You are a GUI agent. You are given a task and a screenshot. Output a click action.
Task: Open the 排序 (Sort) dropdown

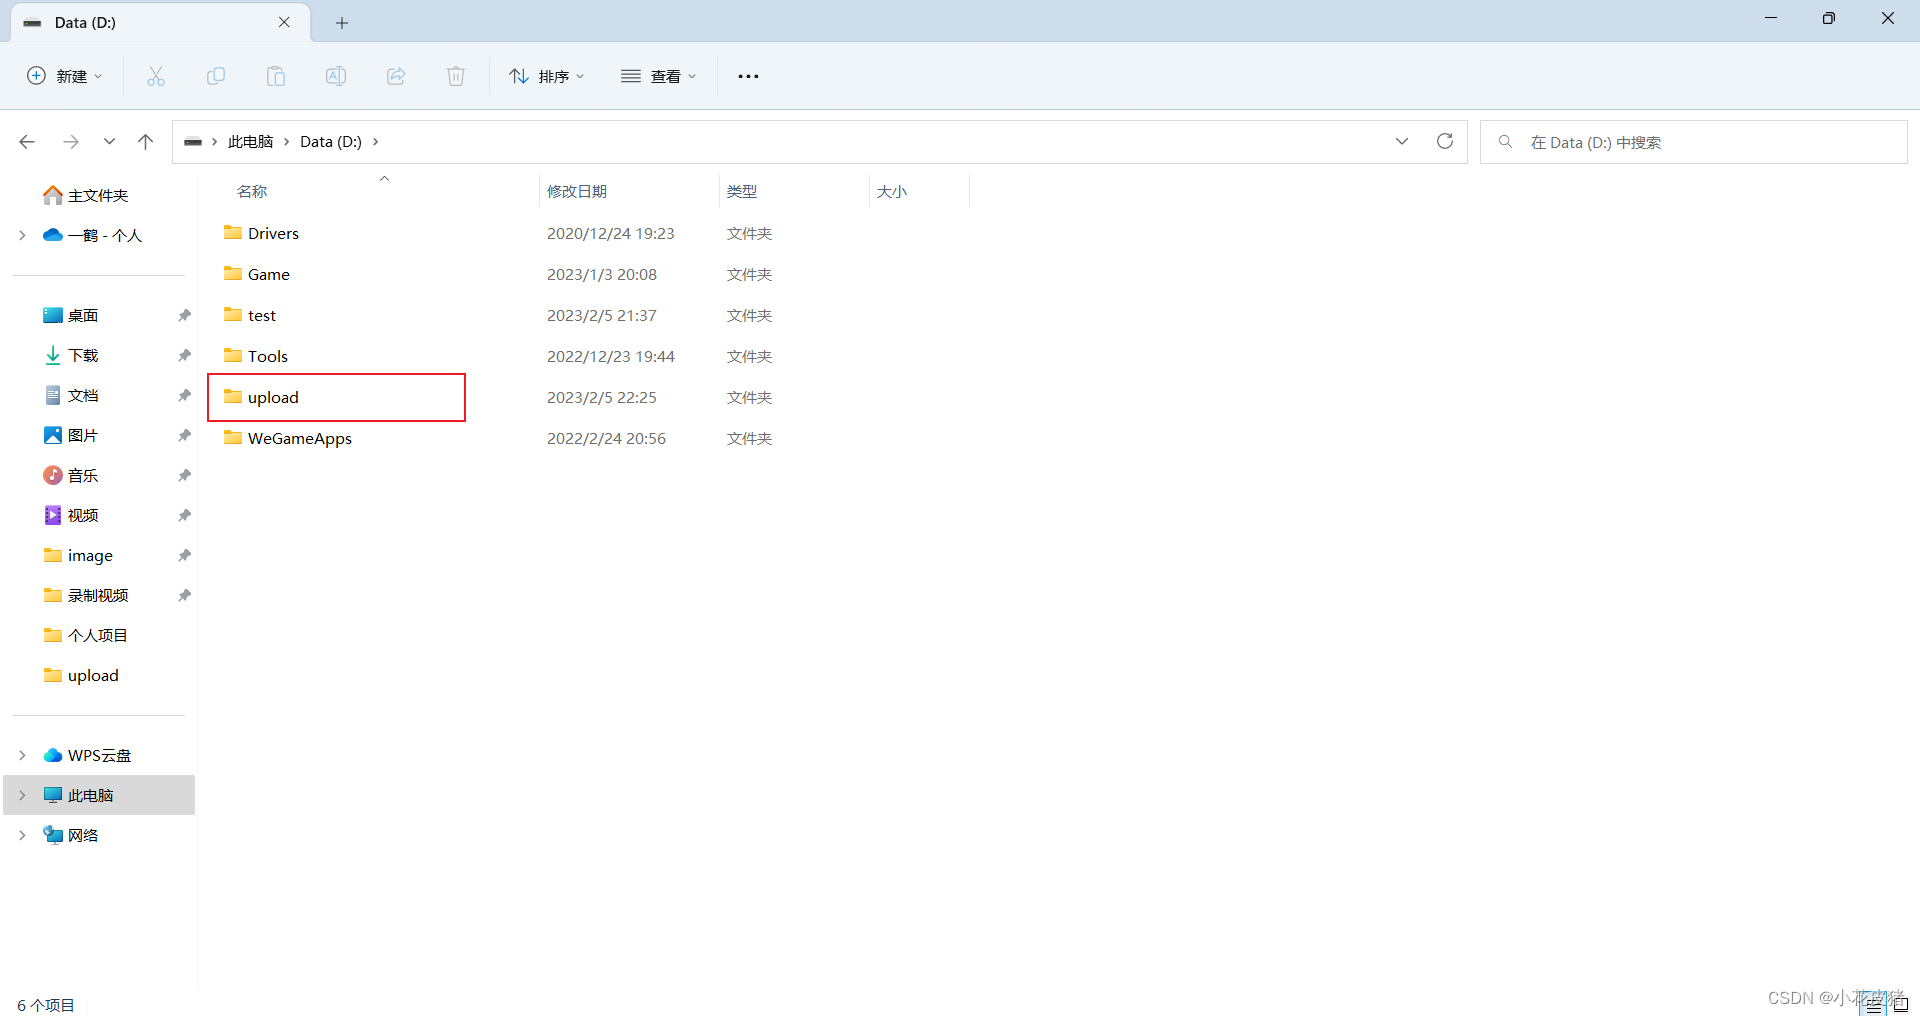click(546, 76)
